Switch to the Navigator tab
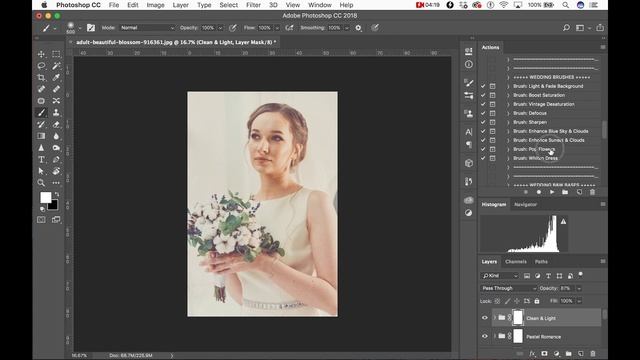Screen dimensions: 640x360 (525, 204)
